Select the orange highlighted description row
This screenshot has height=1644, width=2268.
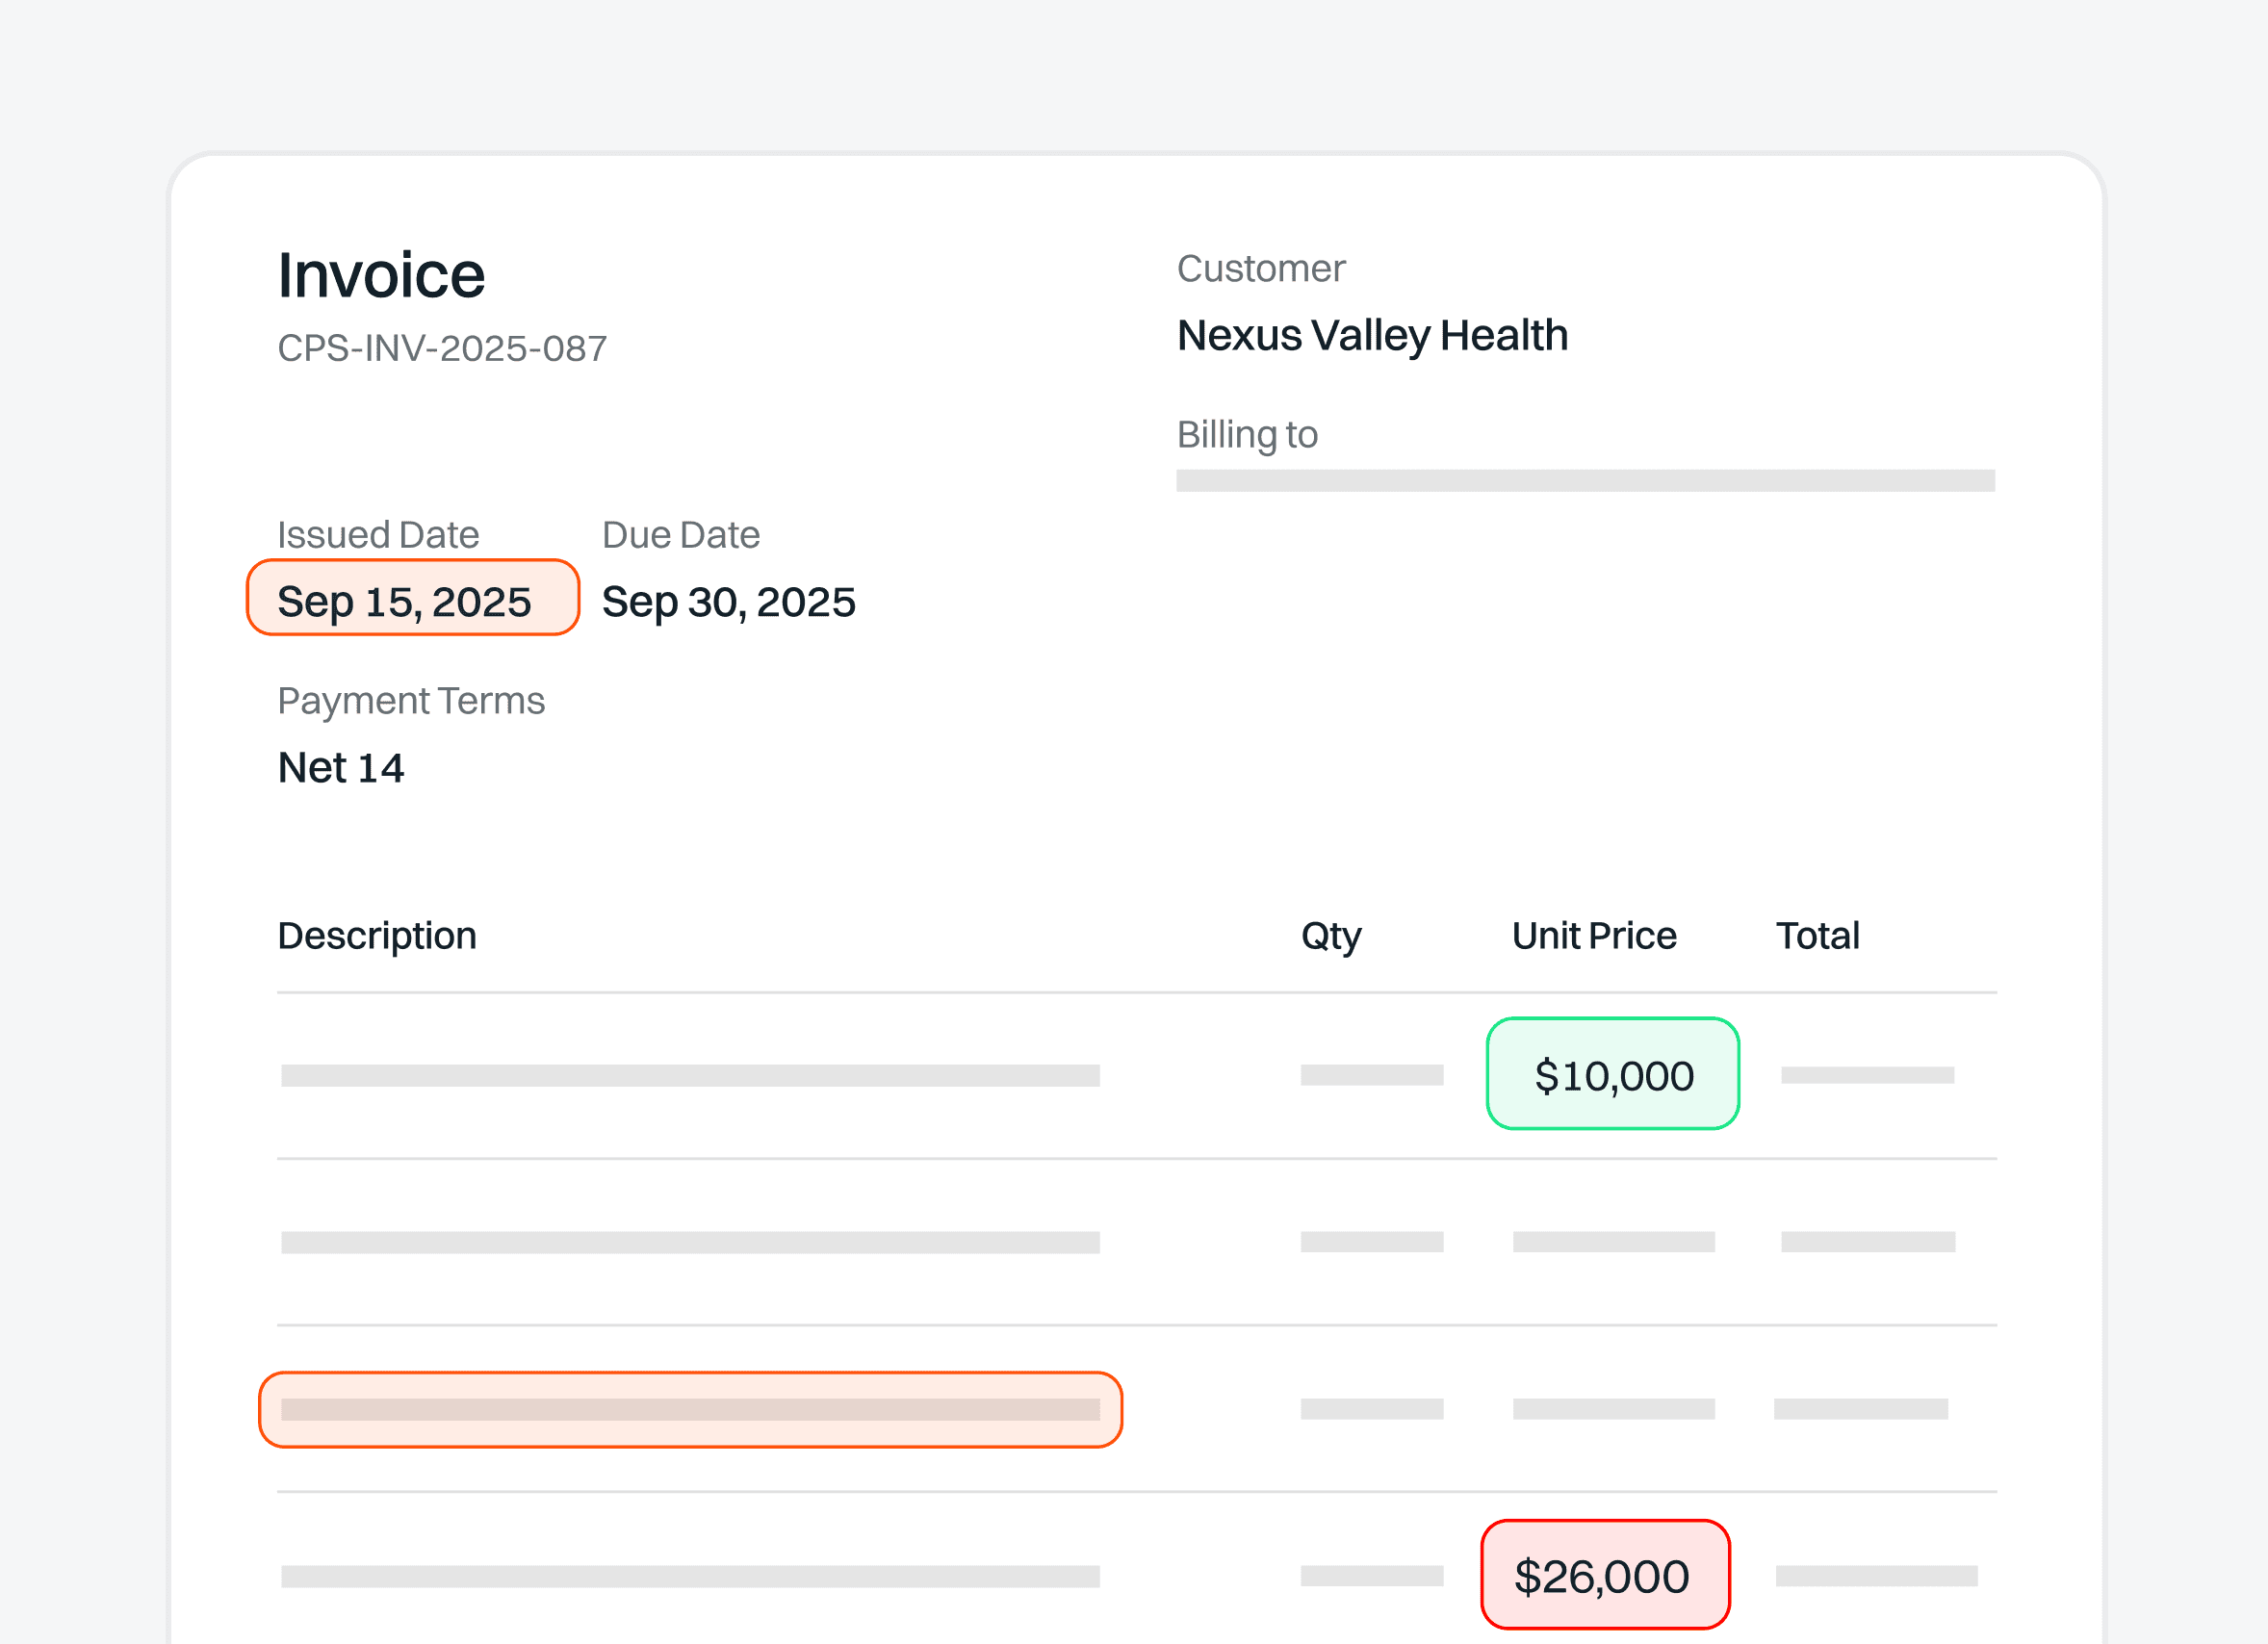click(x=690, y=1410)
